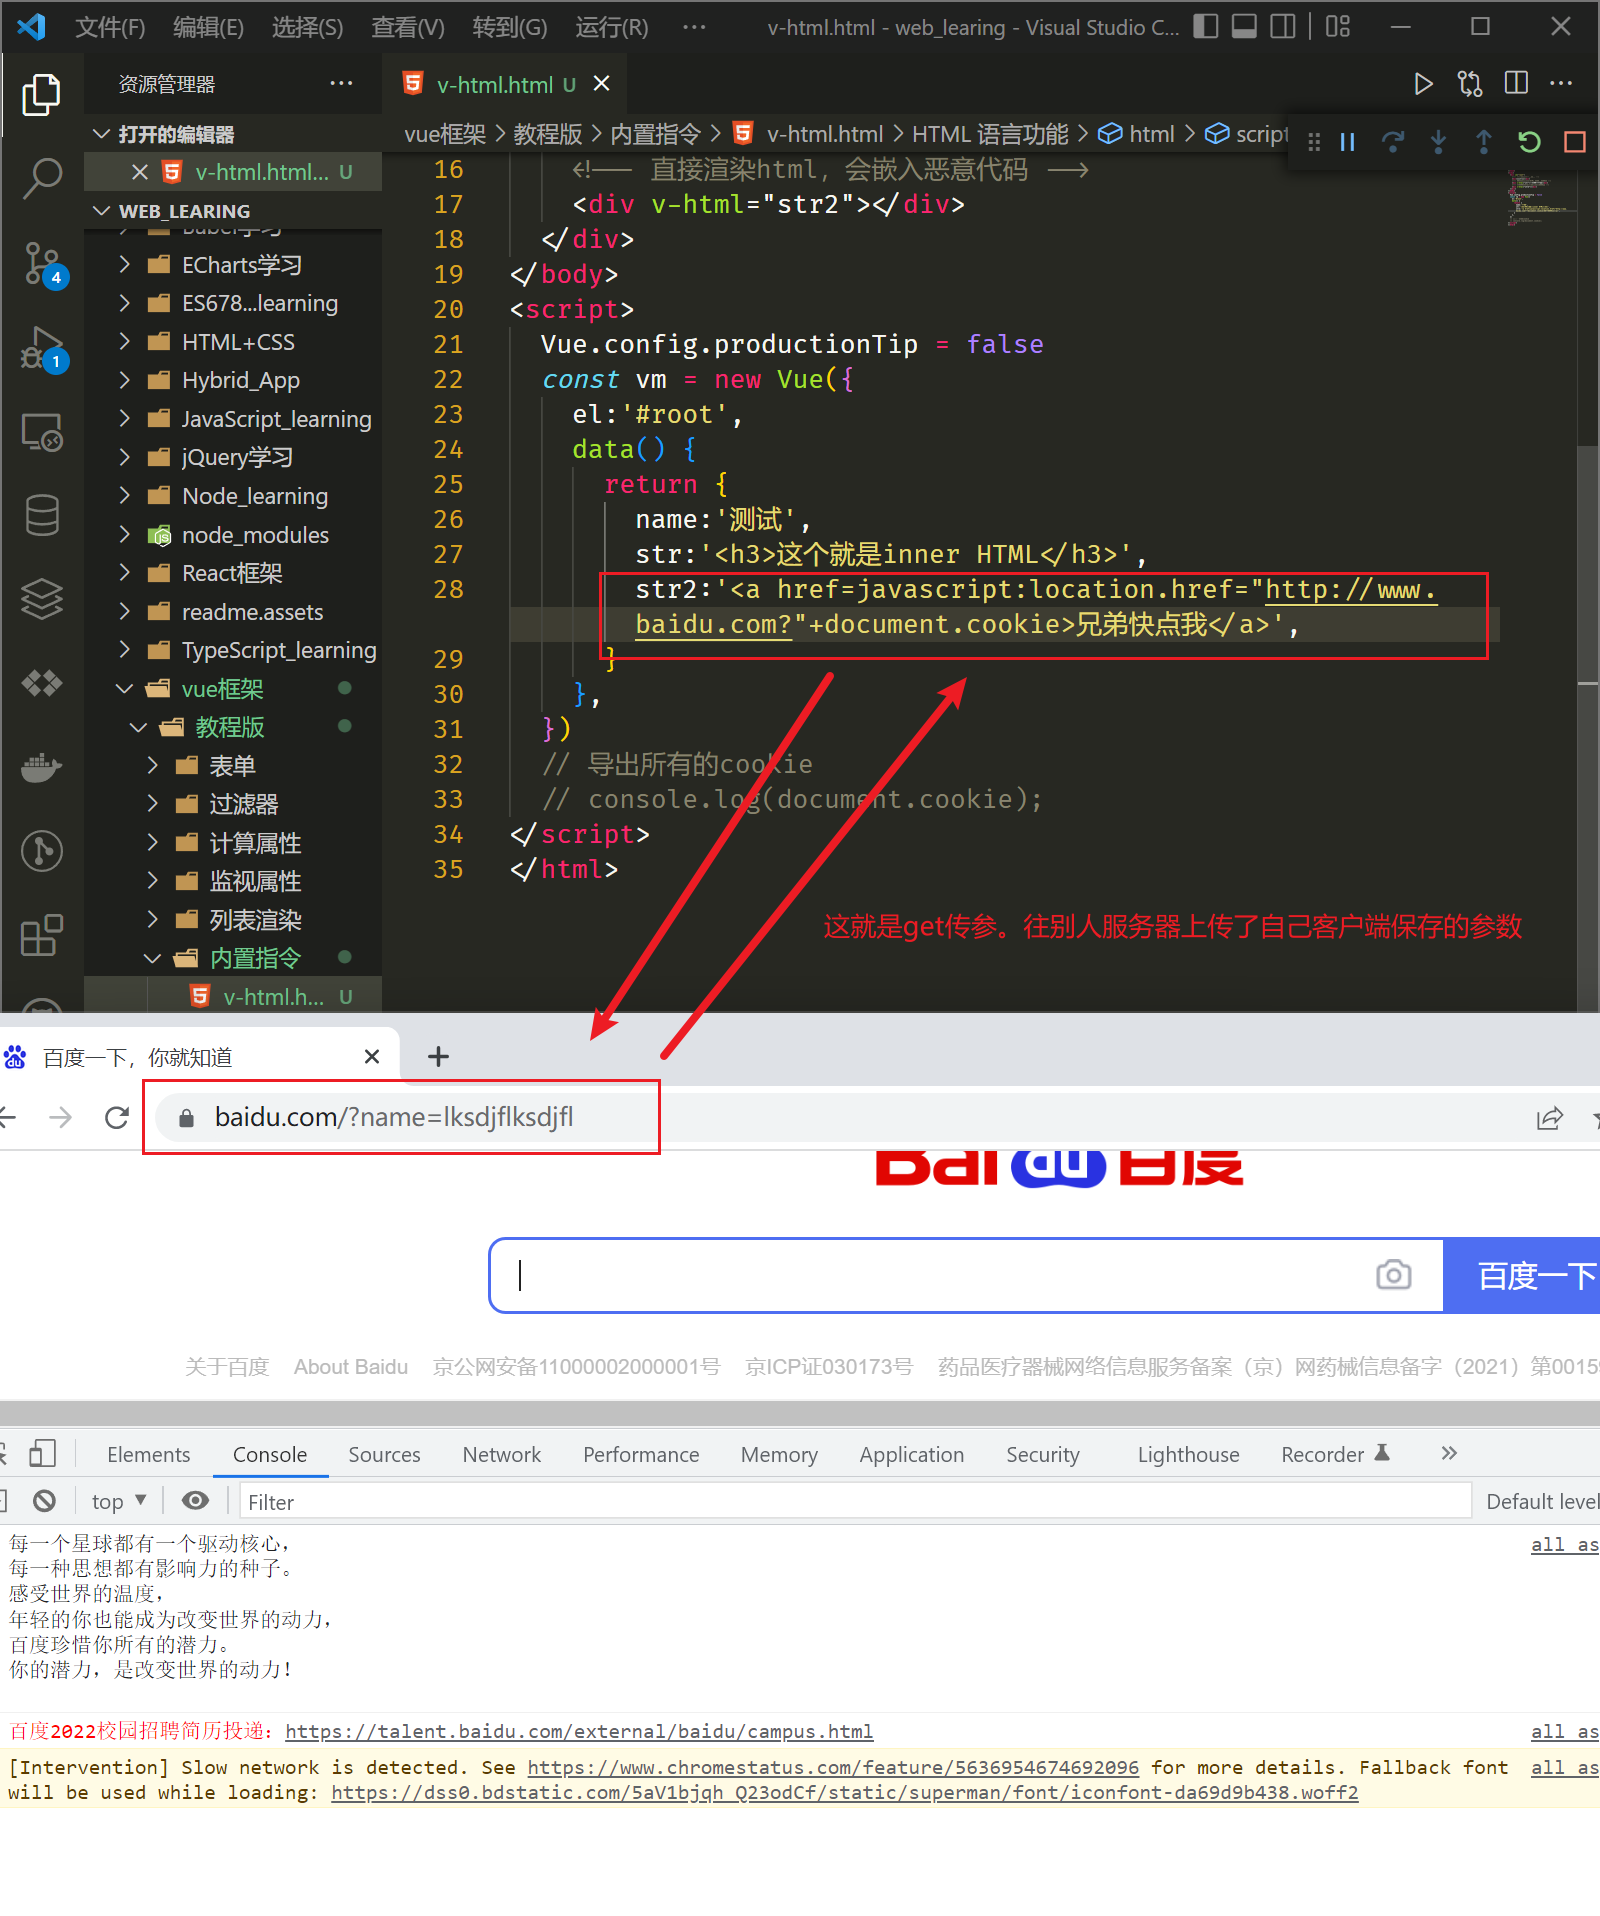Open the Explorer view in activity bar
The width and height of the screenshot is (1600, 1916).
(x=41, y=94)
